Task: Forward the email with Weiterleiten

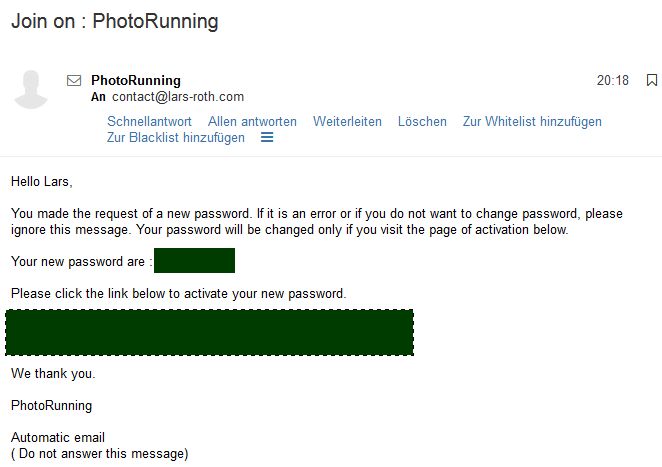Action: click(347, 122)
